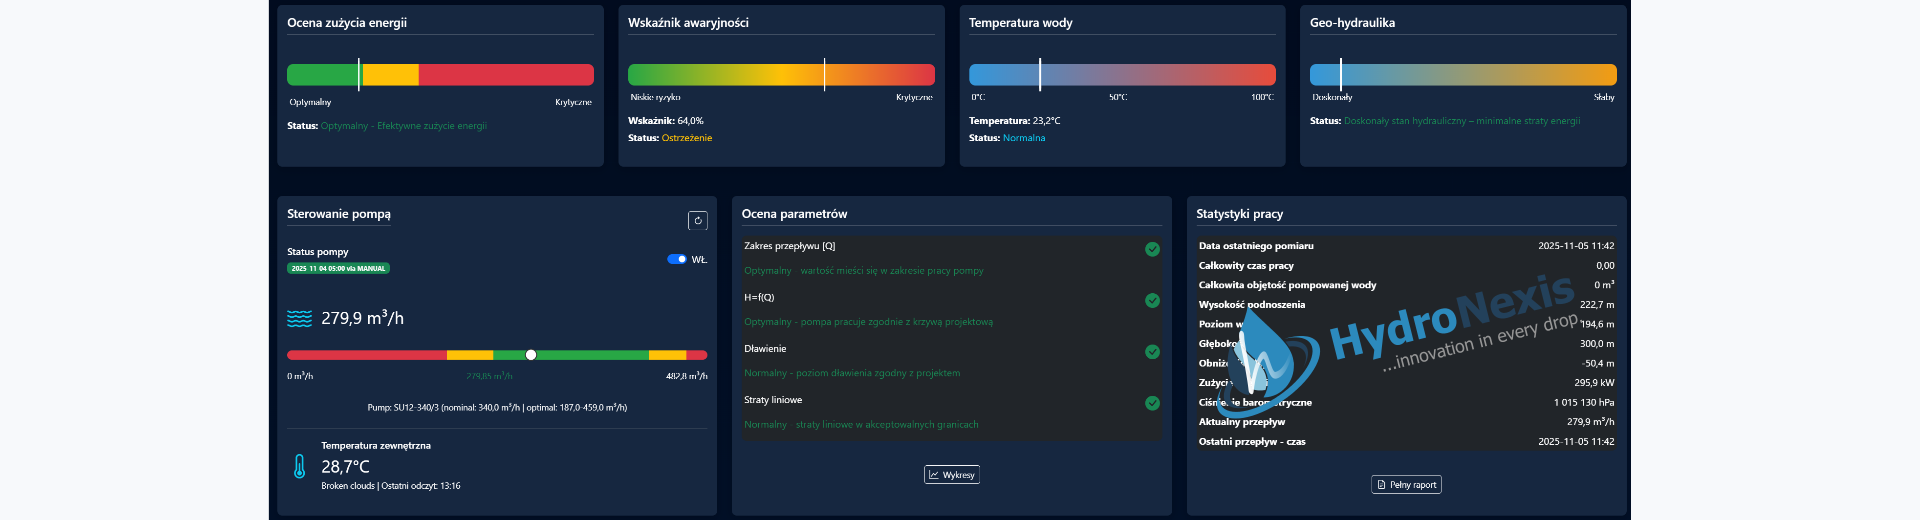This screenshot has width=1920, height=520.
Task: Open the Pełny raport full report
Action: click(1406, 485)
